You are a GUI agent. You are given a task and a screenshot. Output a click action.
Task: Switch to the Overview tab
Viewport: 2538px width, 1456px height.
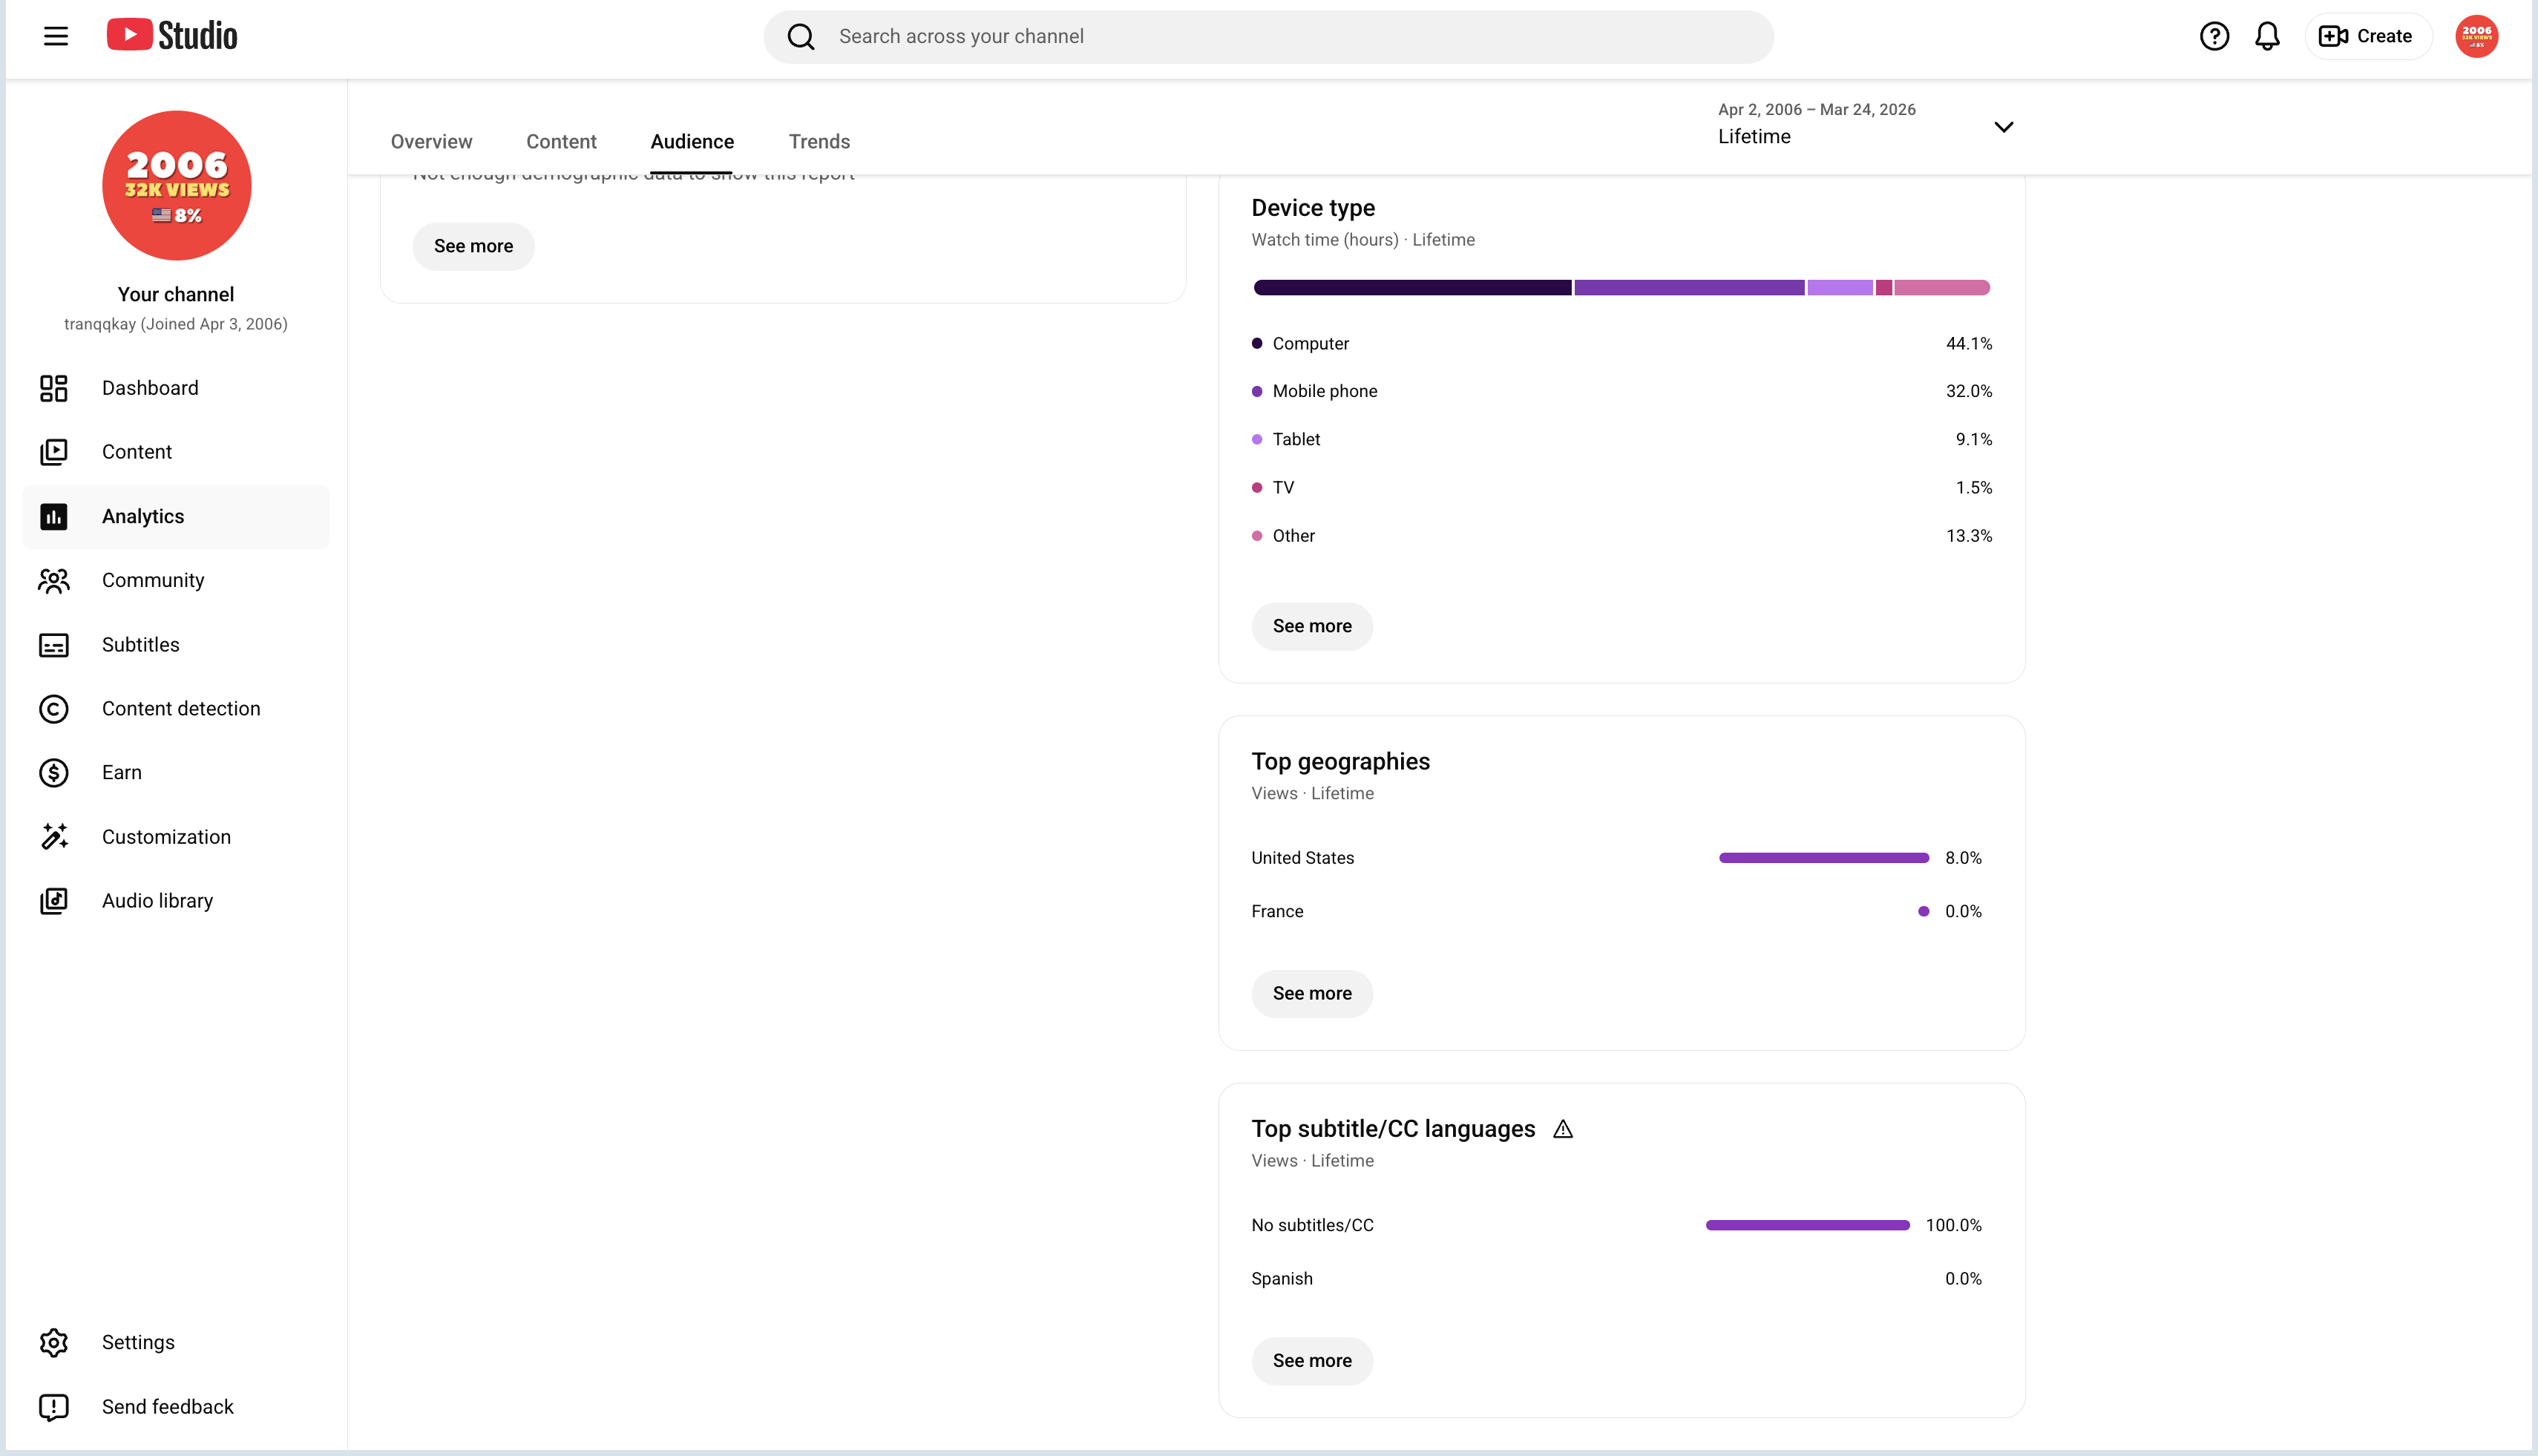click(431, 142)
